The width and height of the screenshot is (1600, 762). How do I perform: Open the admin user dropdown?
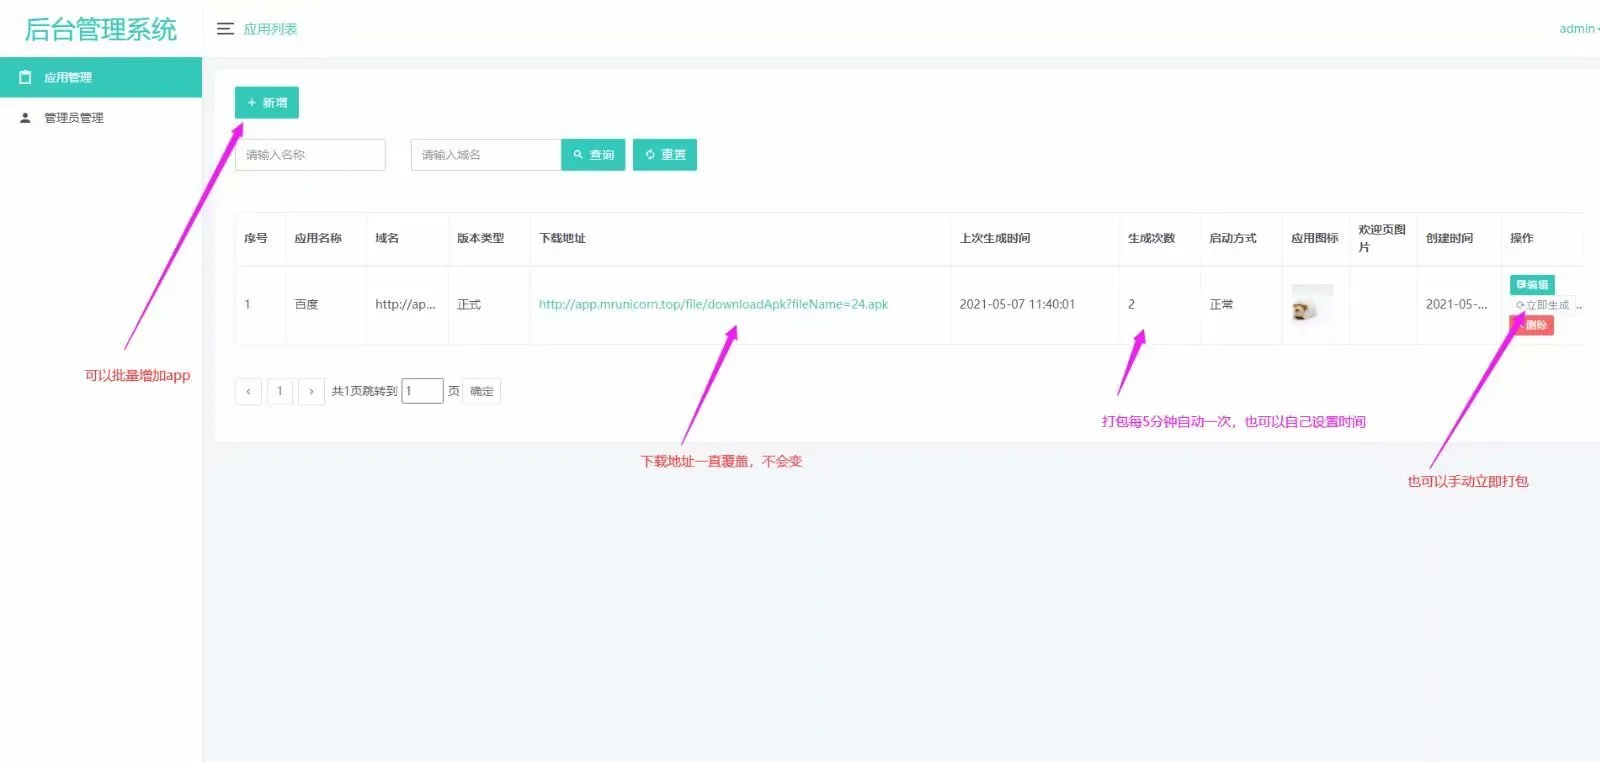[x=1578, y=29]
